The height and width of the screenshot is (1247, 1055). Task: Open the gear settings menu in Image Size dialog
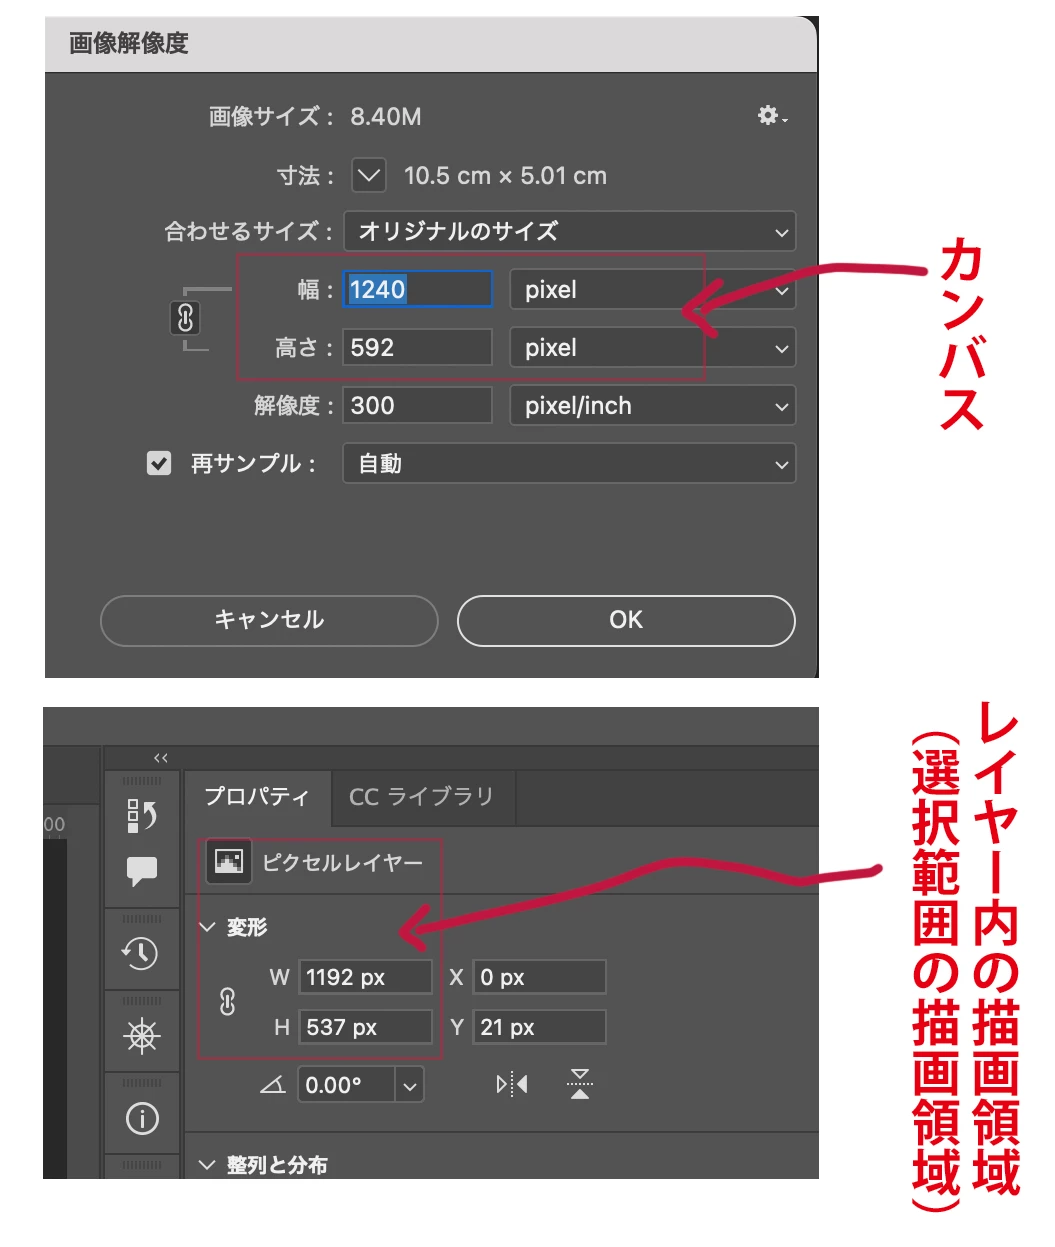point(772,116)
